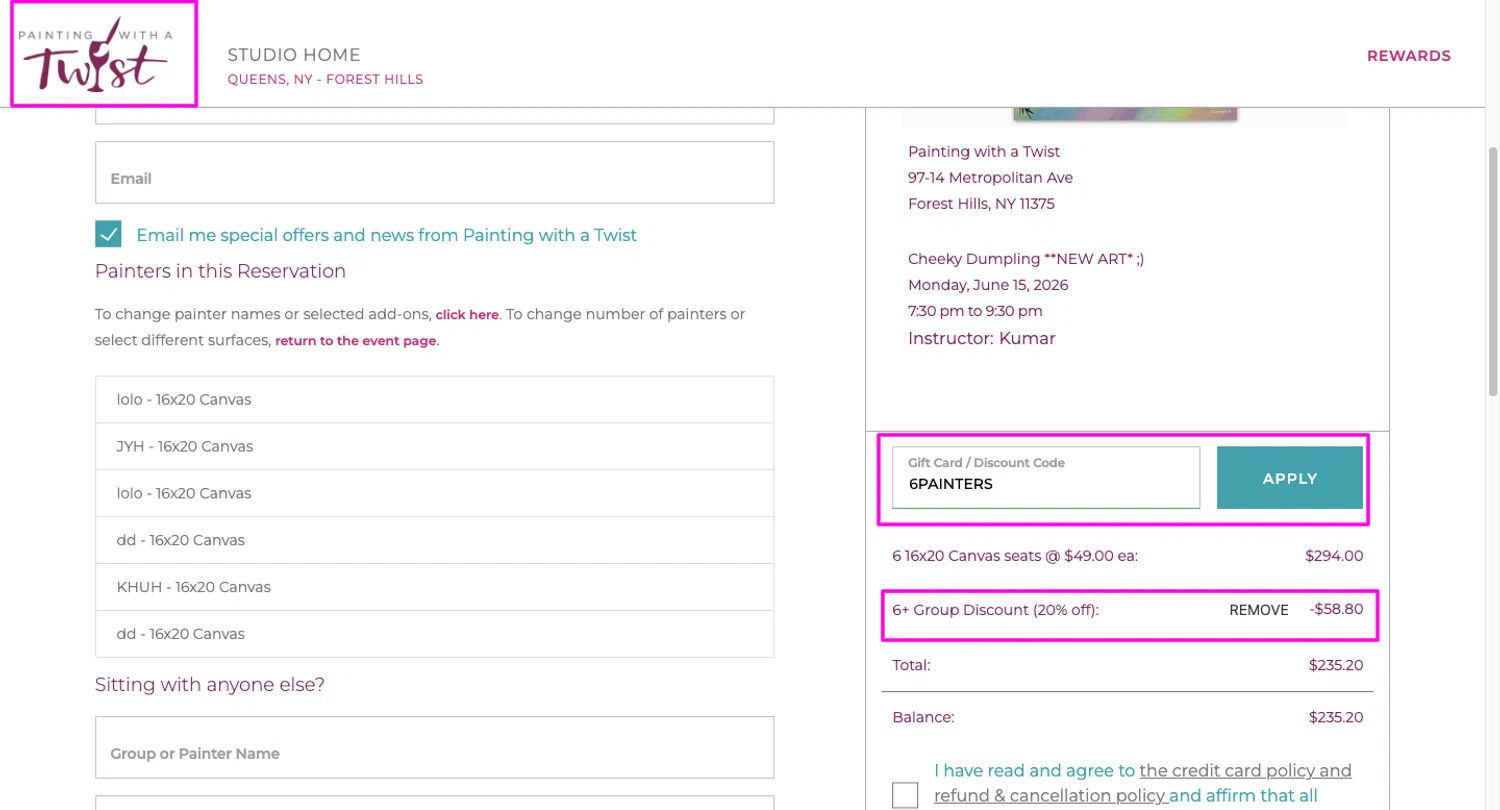Open Queens, NY - Forest Hills studio link

(325, 80)
